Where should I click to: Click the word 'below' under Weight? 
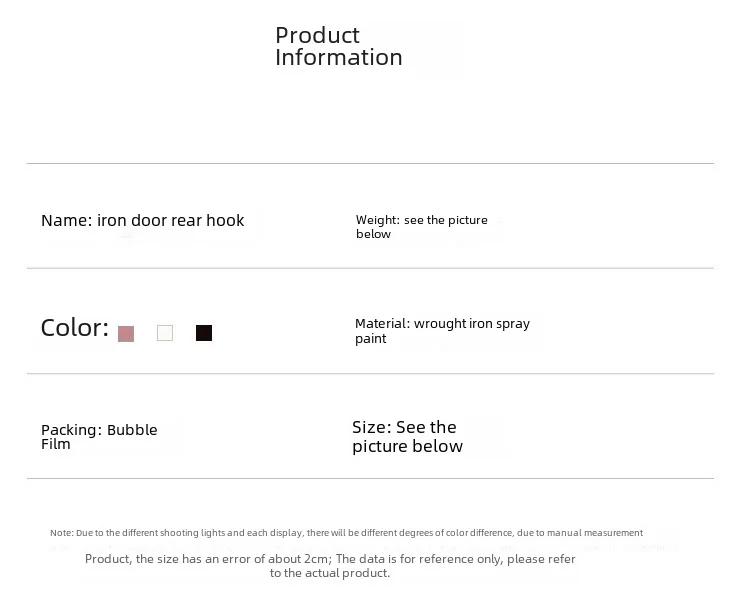(x=374, y=234)
